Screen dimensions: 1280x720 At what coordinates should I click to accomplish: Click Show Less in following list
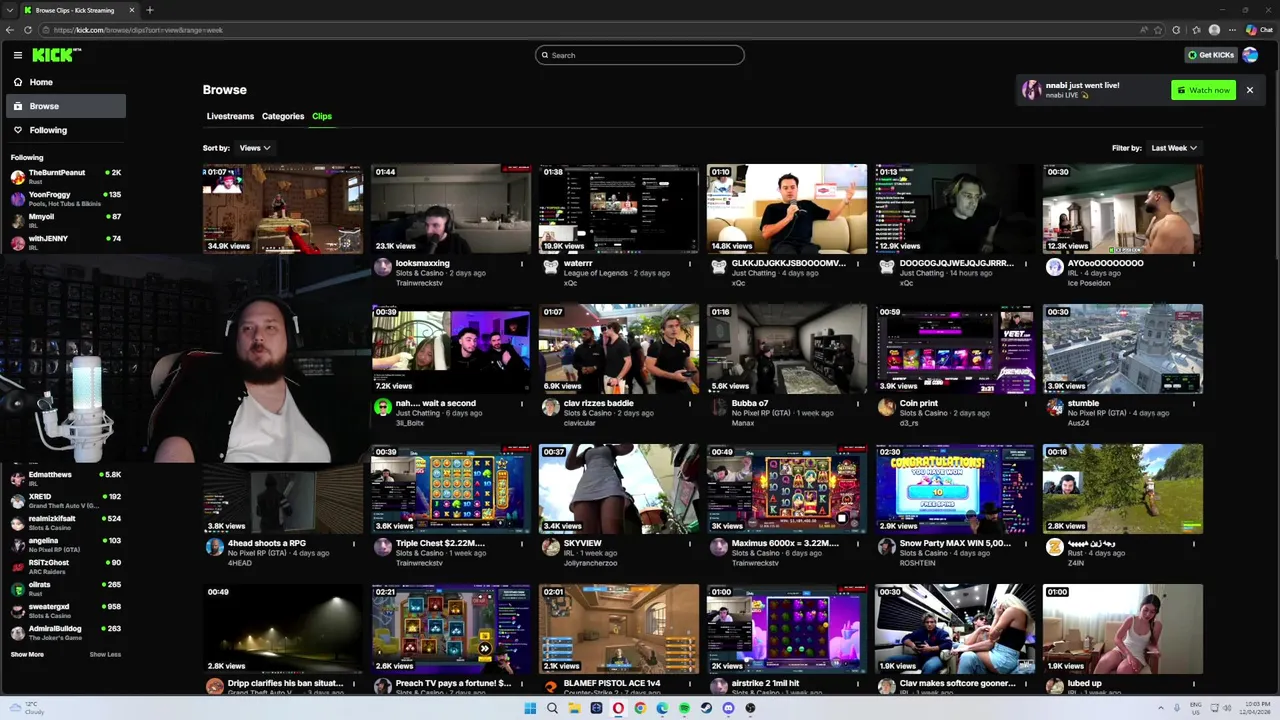coord(105,654)
